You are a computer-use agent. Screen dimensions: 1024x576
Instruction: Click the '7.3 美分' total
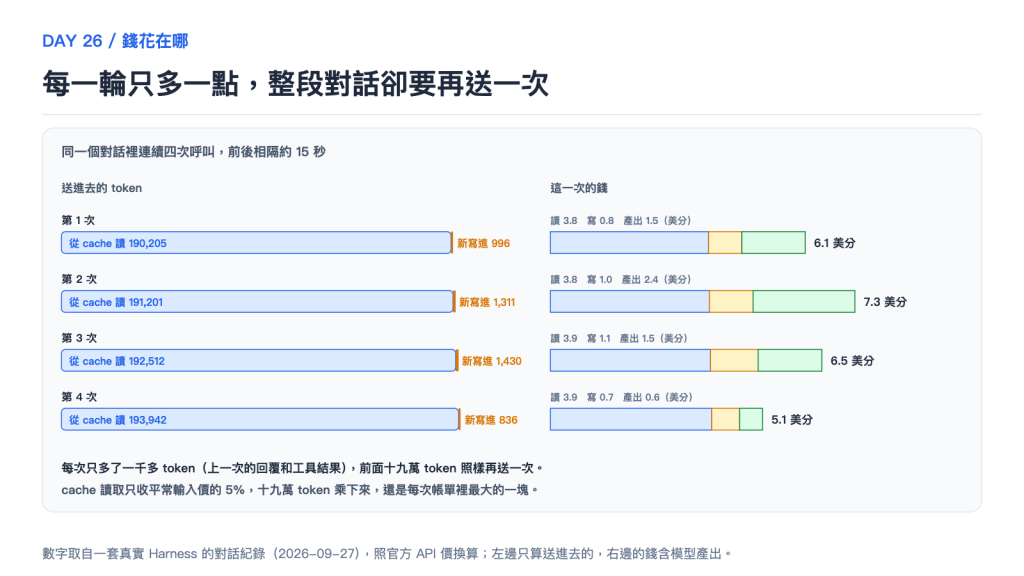[x=884, y=302]
